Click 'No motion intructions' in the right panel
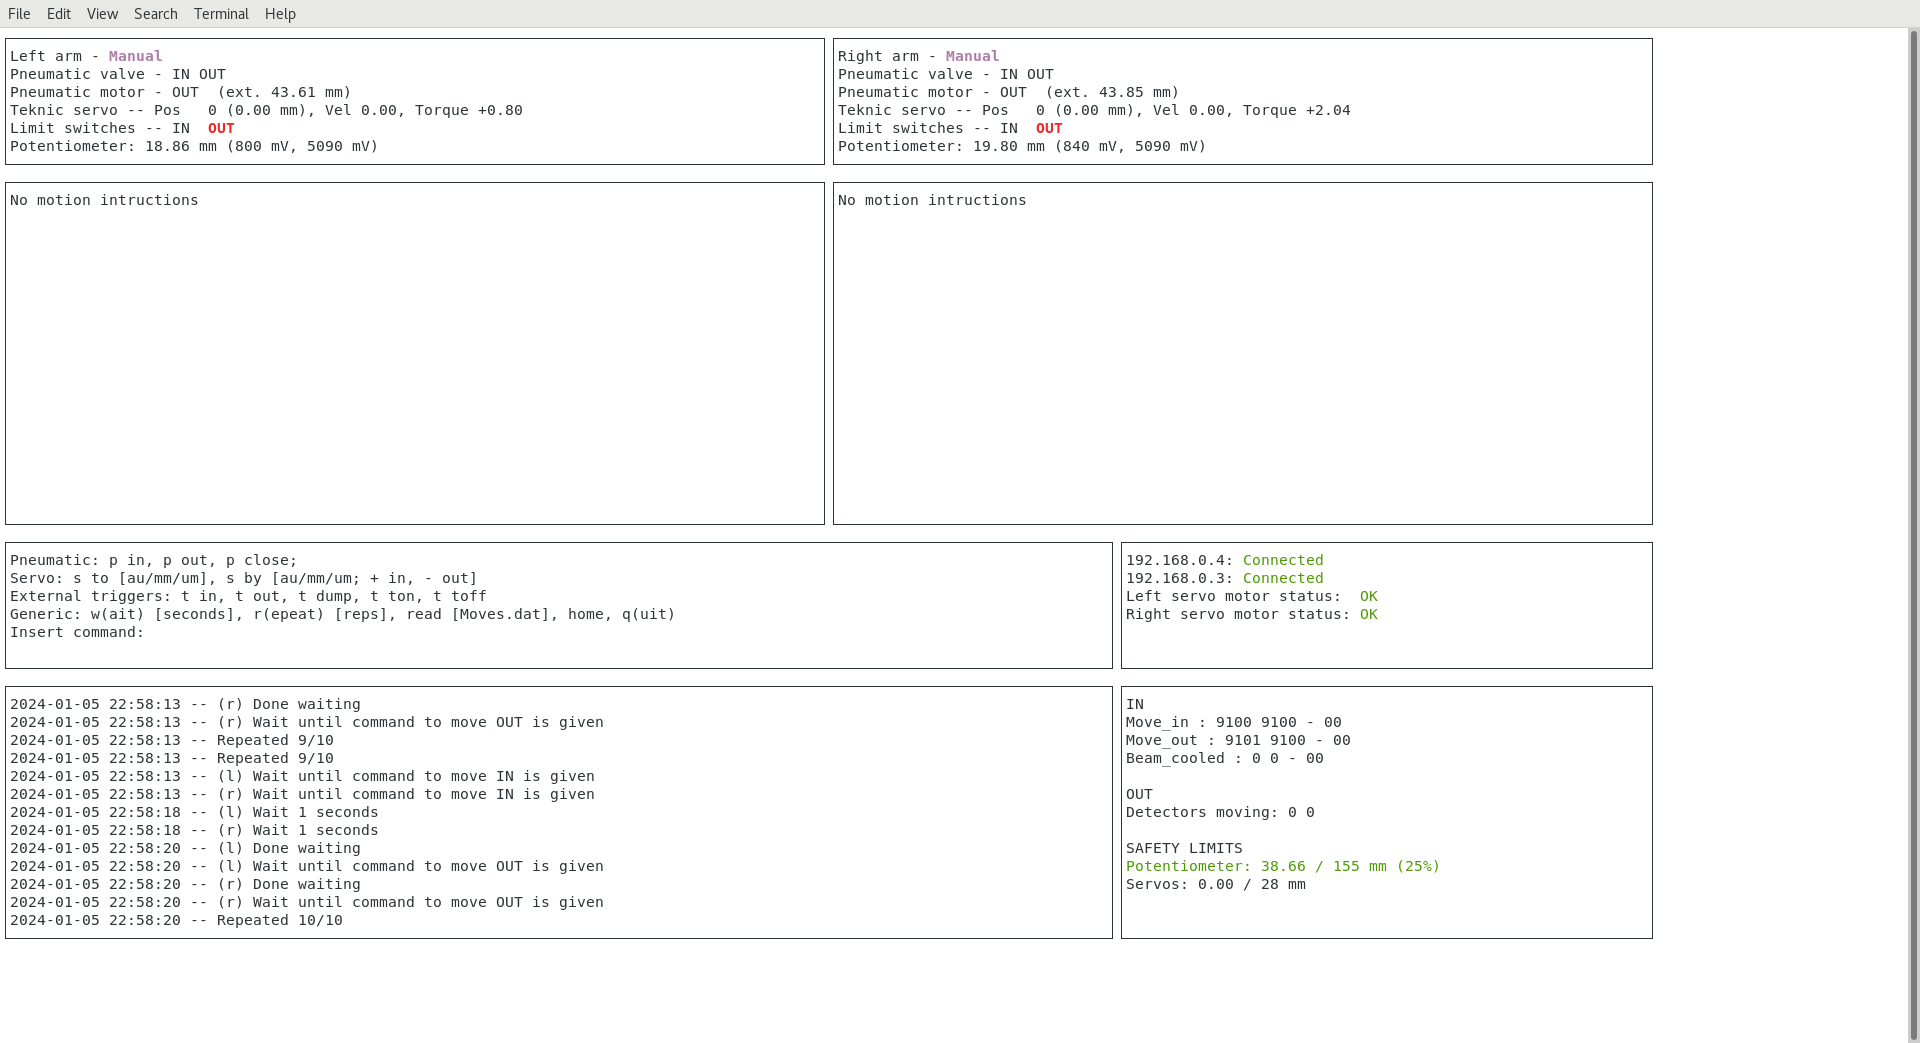This screenshot has height=1043, width=1920. point(932,200)
